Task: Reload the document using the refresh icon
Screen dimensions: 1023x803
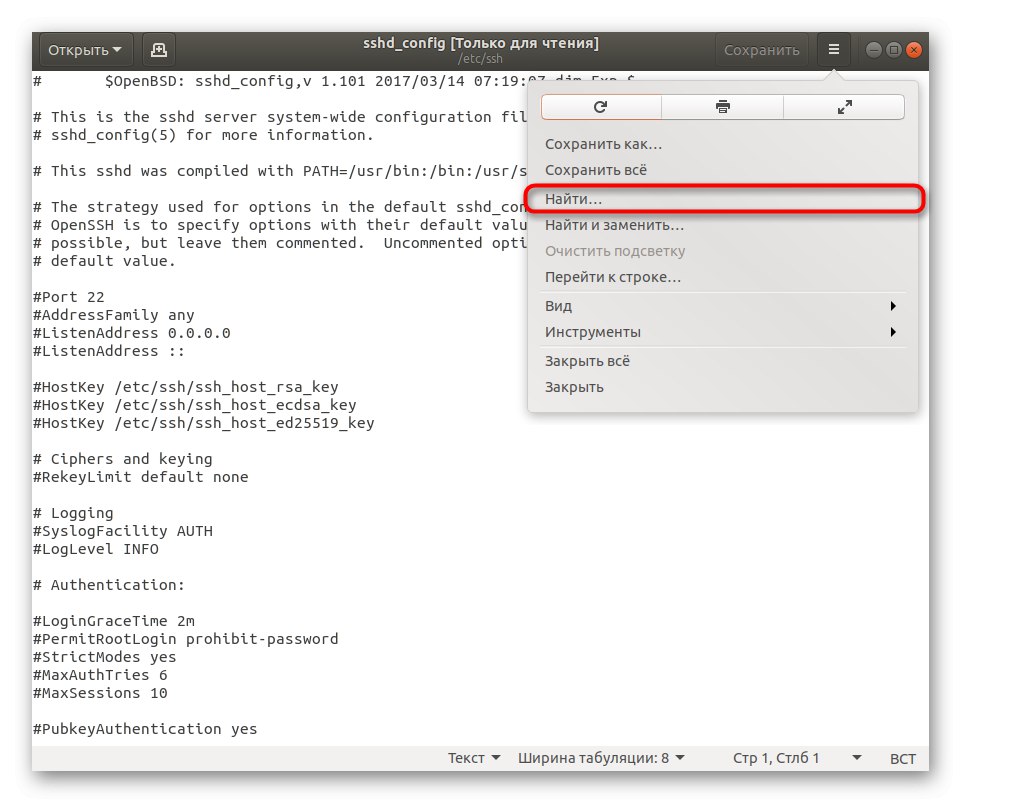Action: tap(601, 106)
